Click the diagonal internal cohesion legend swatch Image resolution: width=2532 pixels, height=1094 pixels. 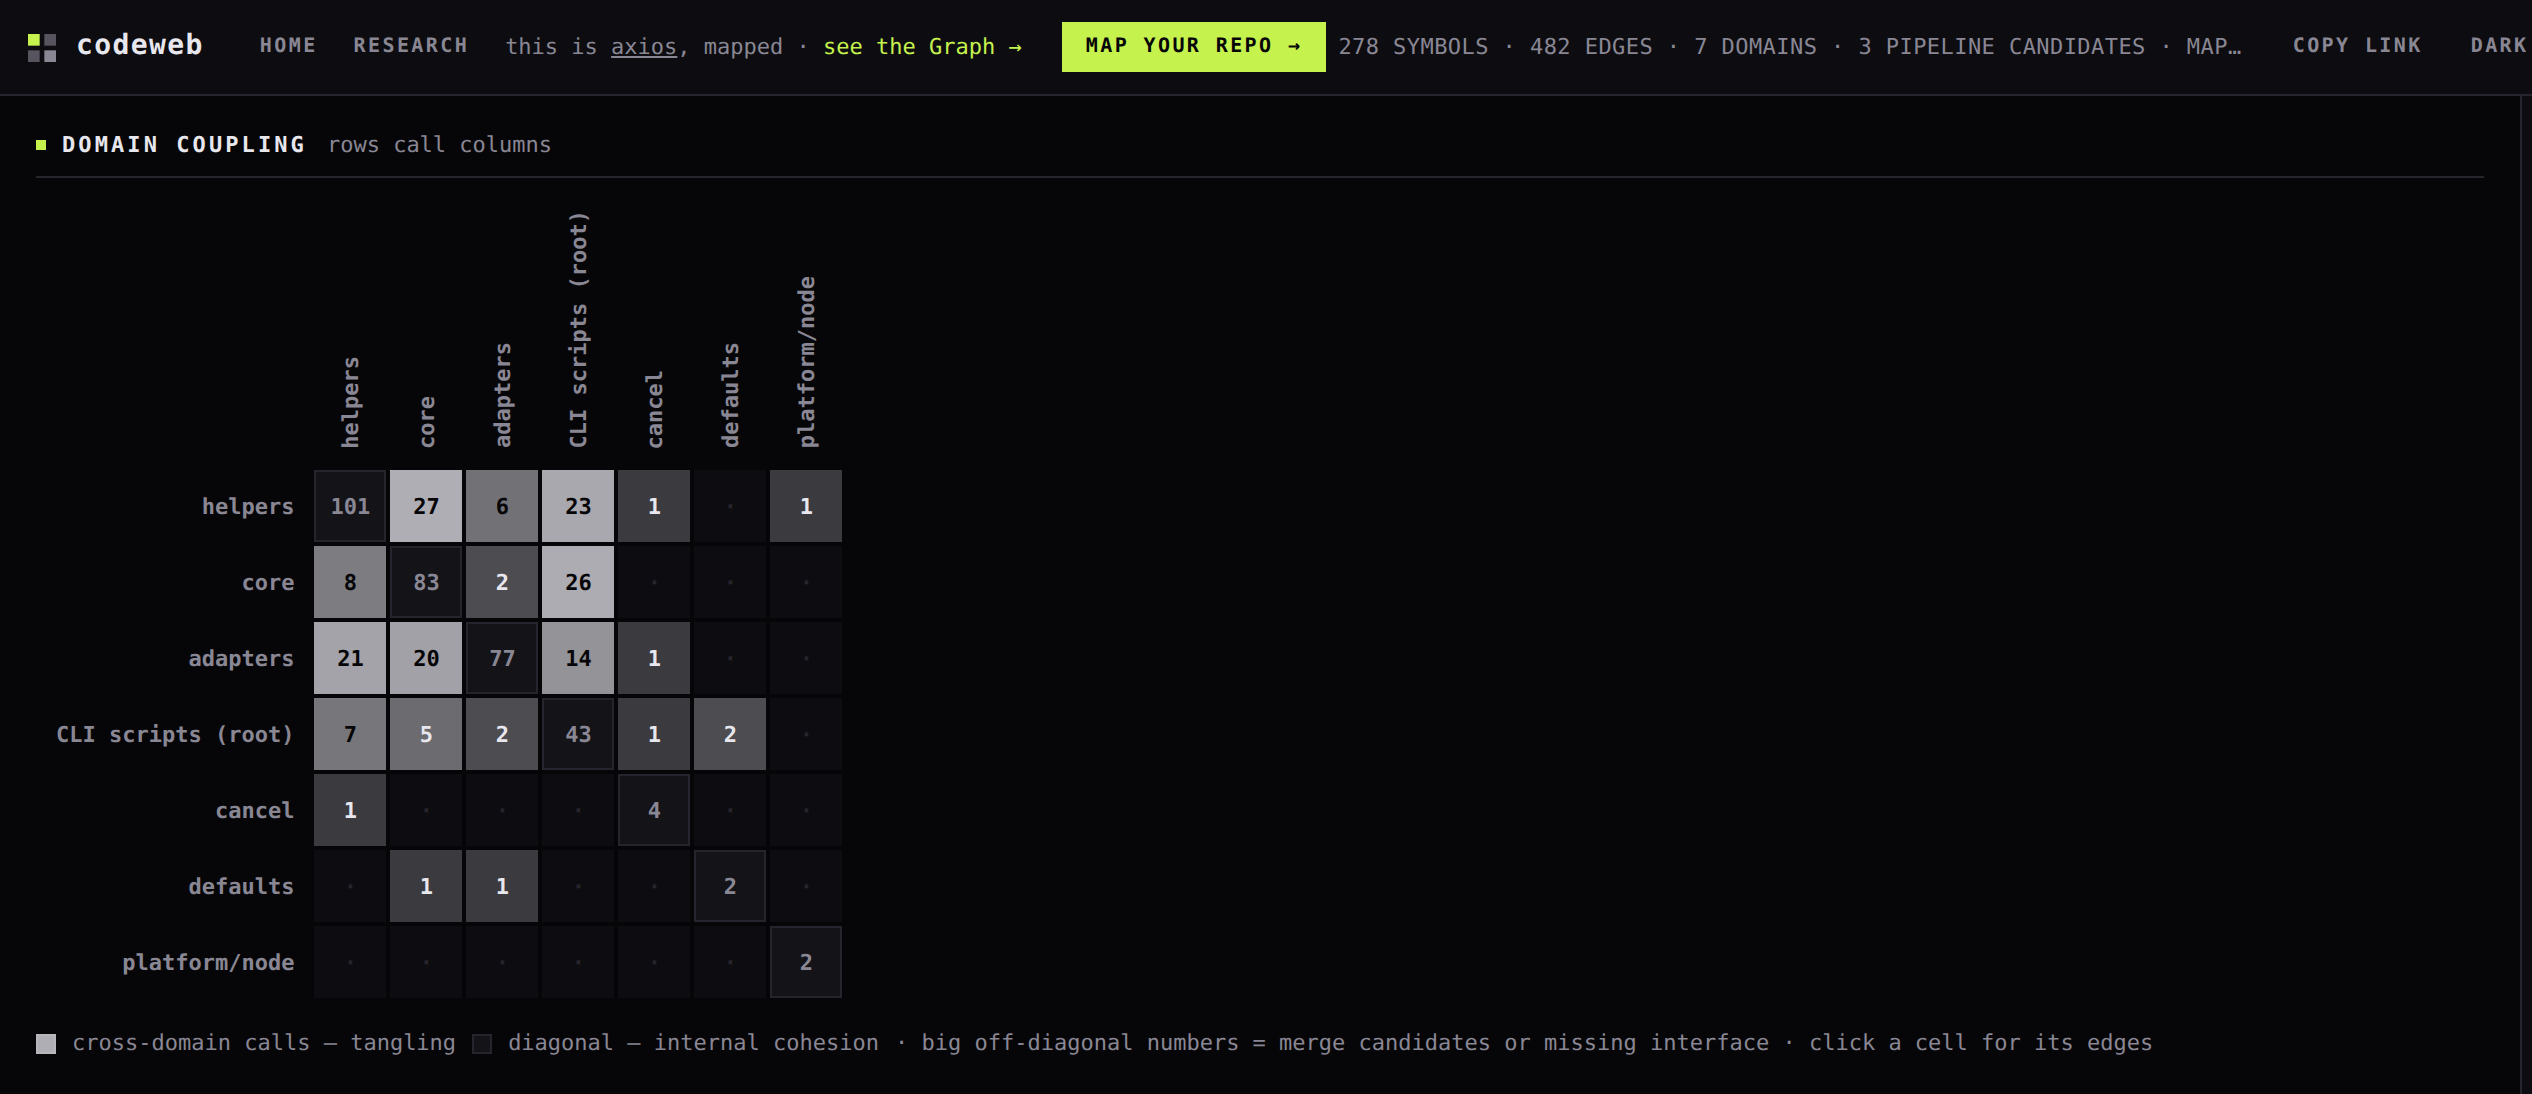tap(482, 1044)
